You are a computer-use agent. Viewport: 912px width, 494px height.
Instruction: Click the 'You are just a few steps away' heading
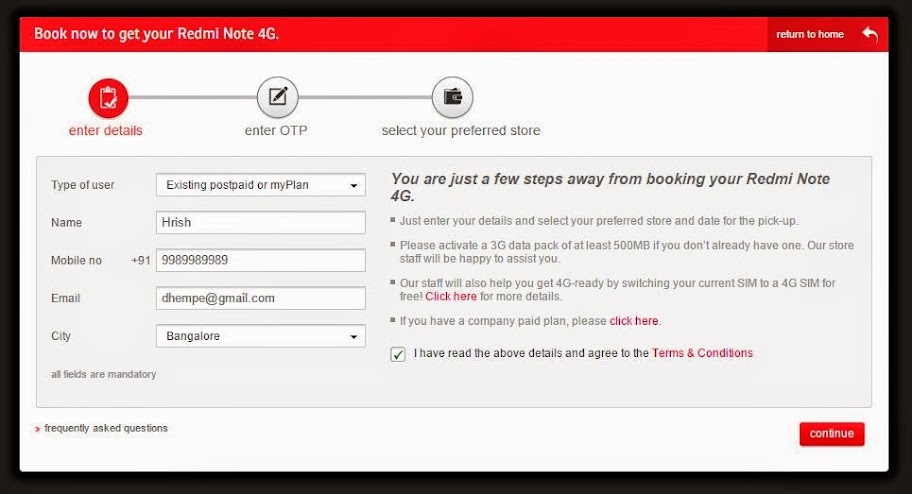(610, 187)
